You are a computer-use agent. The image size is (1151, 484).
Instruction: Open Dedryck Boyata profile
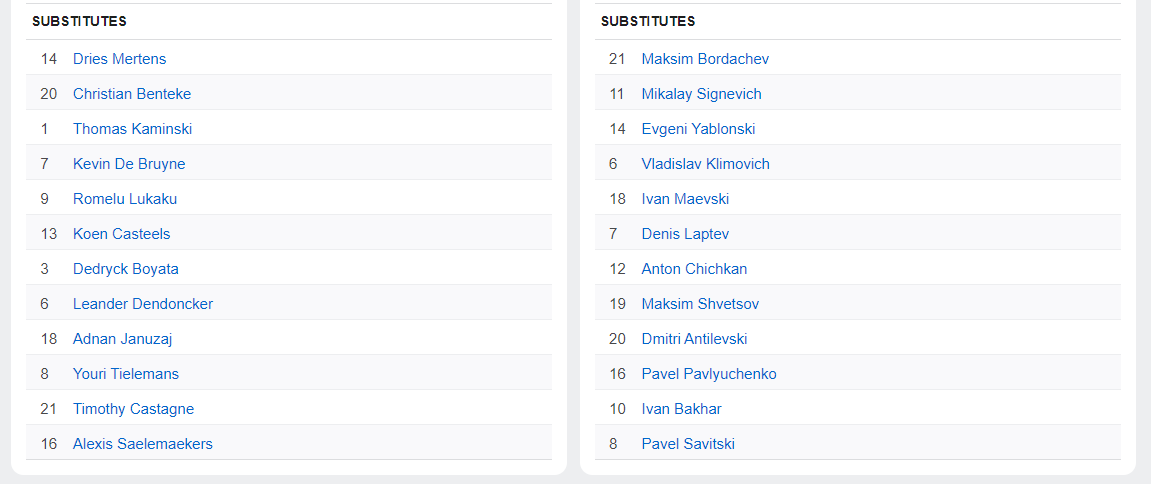tap(126, 269)
